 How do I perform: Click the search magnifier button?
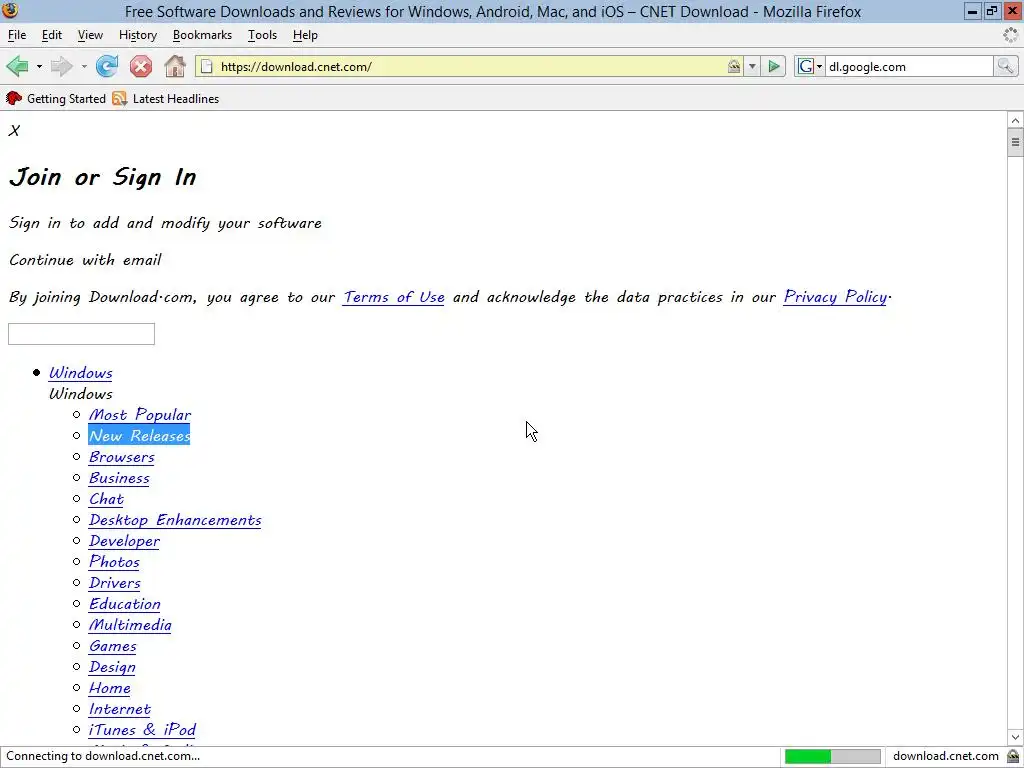click(x=1005, y=66)
